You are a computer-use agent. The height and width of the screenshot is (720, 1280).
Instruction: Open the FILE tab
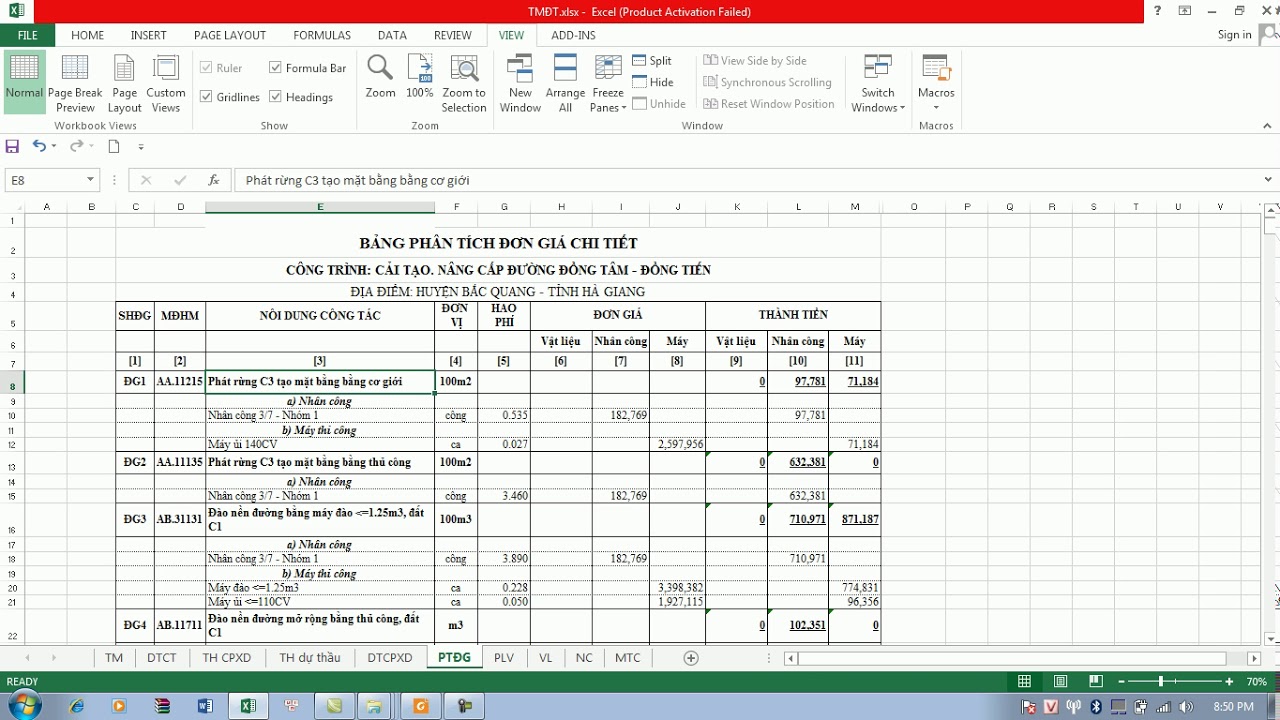tap(27, 35)
